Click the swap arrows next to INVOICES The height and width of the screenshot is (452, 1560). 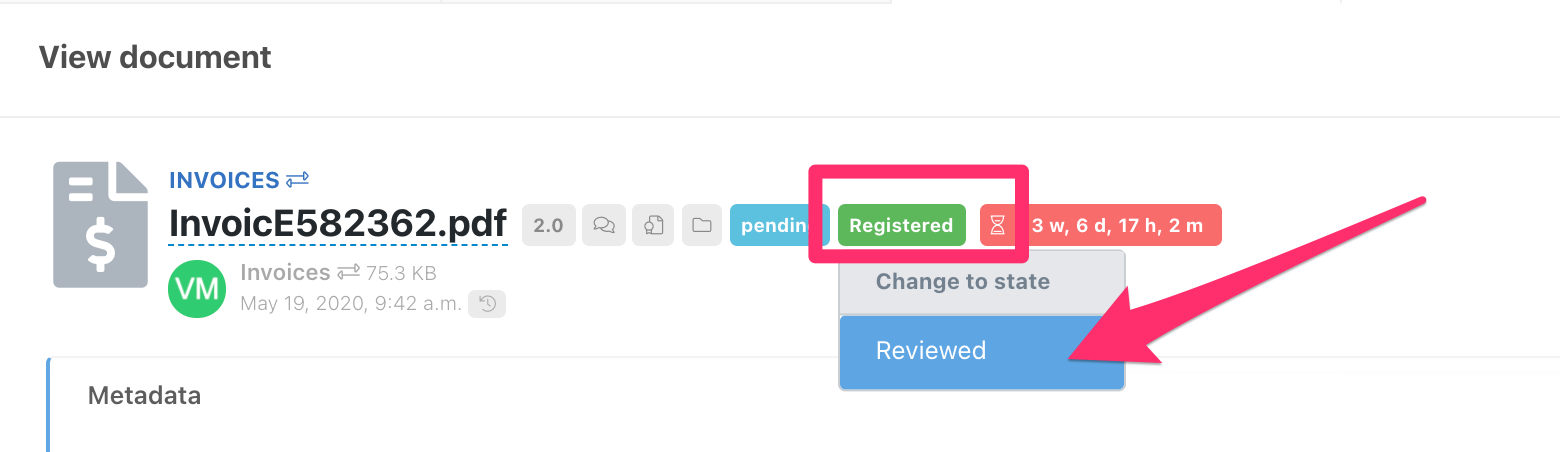297,180
